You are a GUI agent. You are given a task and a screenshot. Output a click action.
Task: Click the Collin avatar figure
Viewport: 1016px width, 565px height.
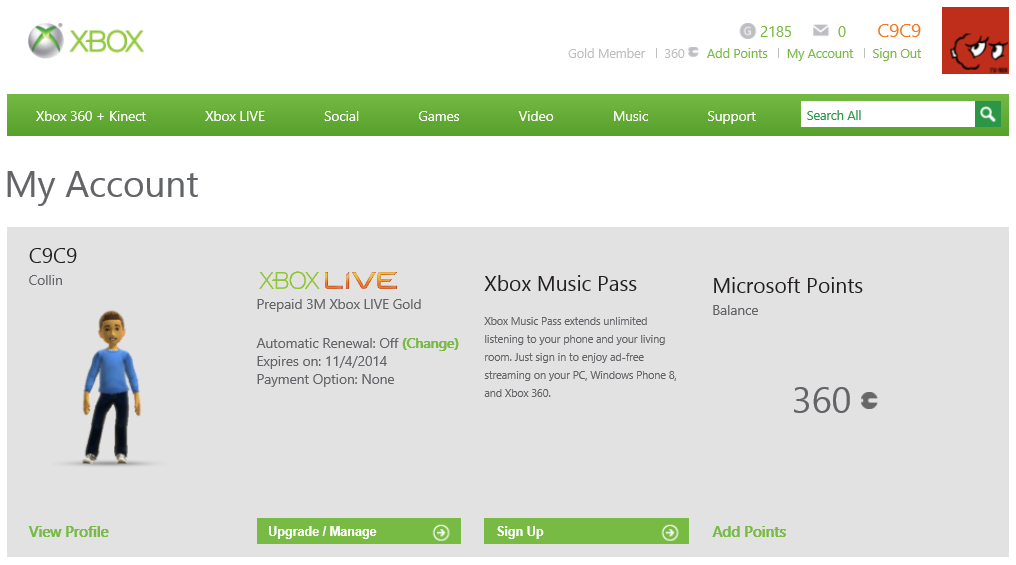[x=111, y=387]
